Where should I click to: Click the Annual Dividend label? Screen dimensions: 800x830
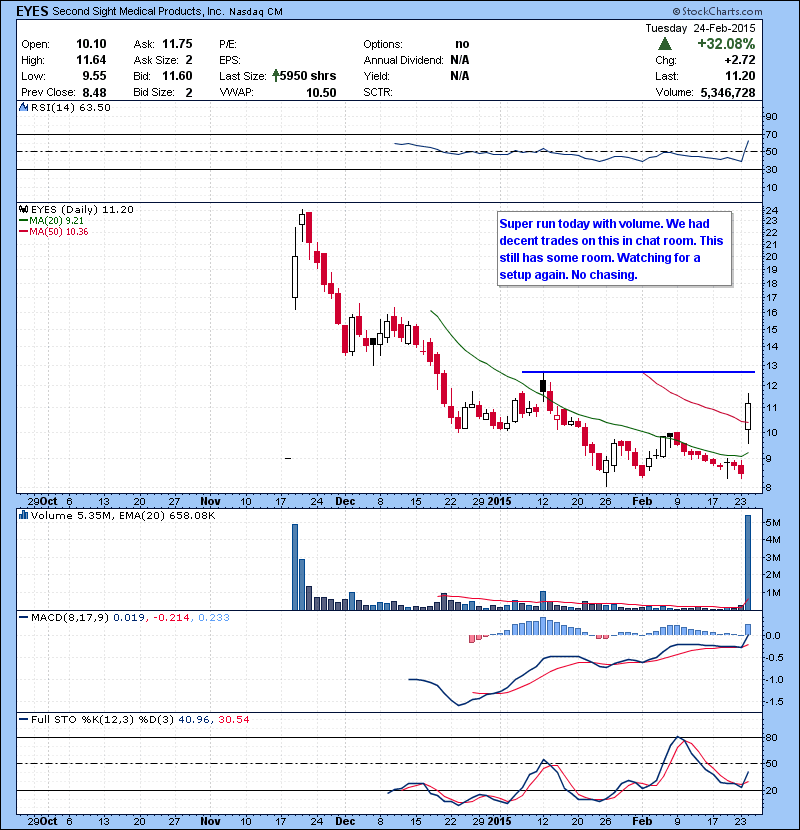[x=403, y=60]
